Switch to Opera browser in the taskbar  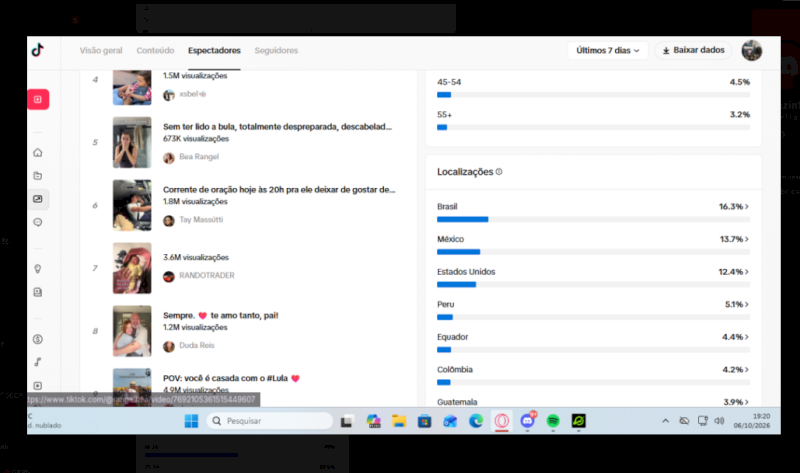pyautogui.click(x=502, y=421)
